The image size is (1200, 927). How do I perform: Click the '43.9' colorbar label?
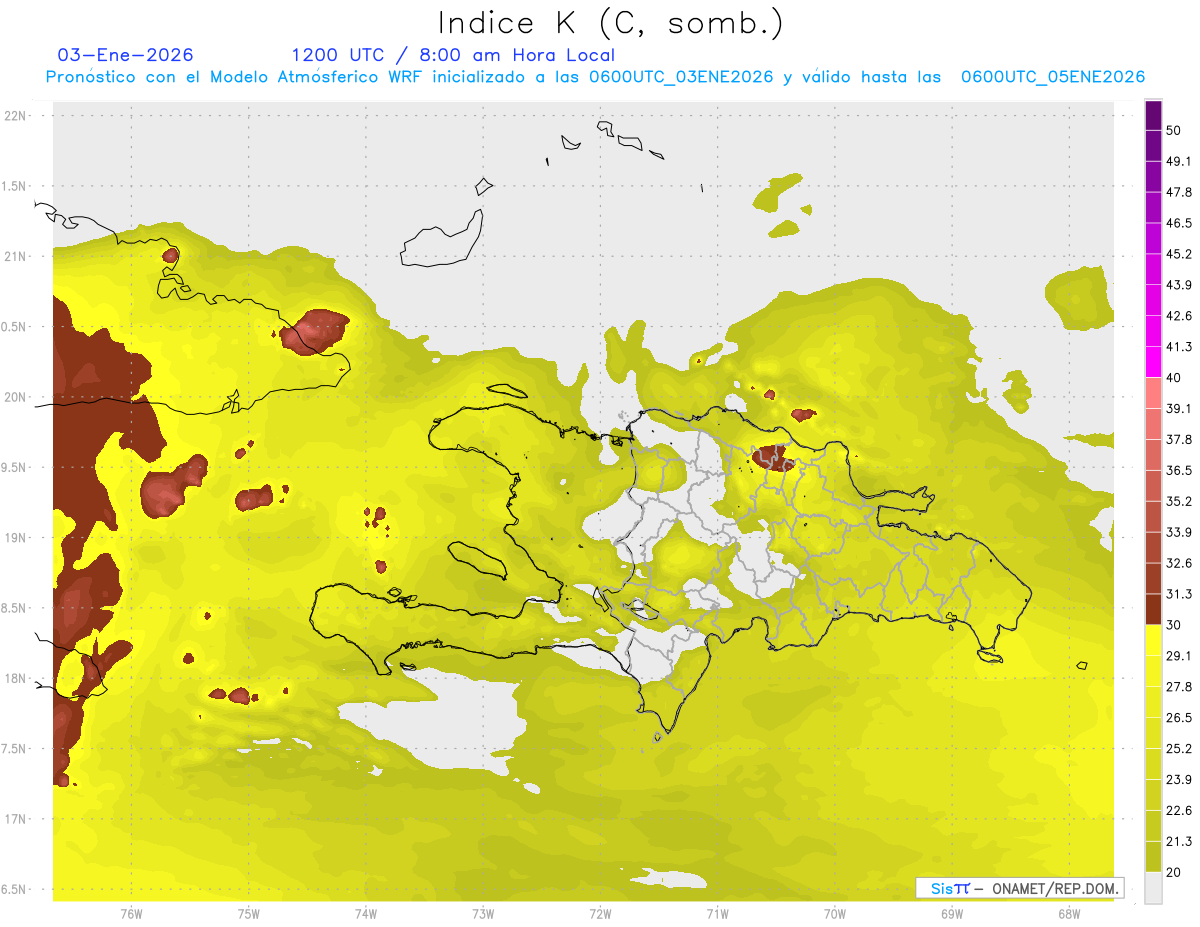tap(1178, 285)
